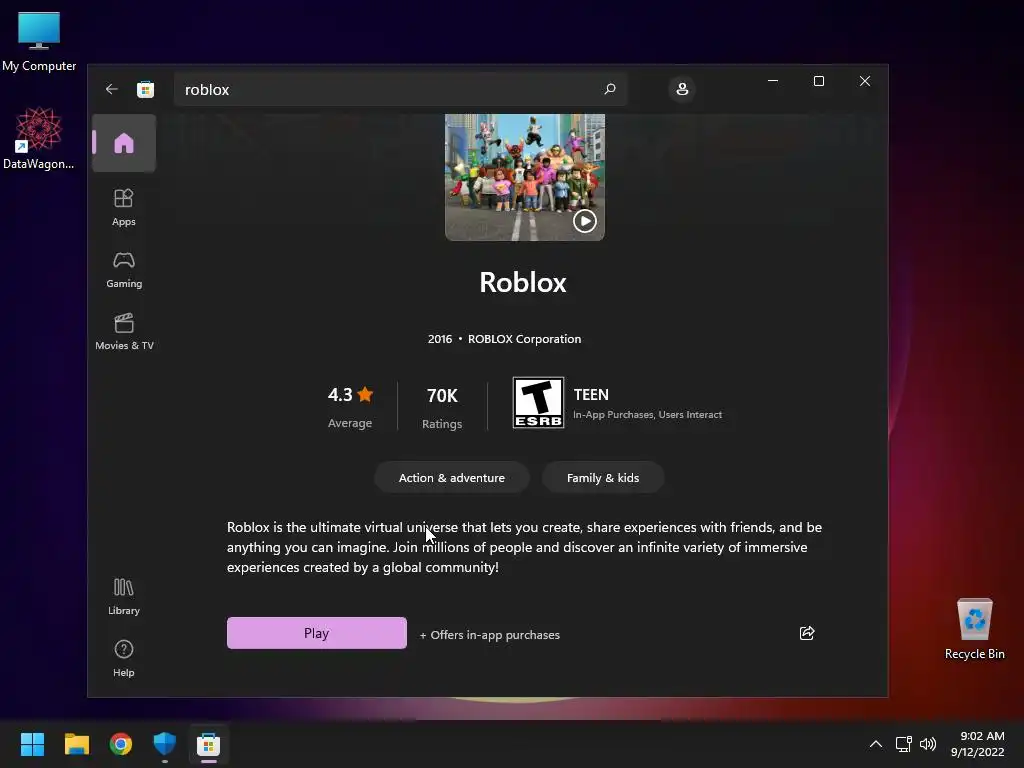
Task: Click the 4.3 star average rating
Action: click(350, 407)
